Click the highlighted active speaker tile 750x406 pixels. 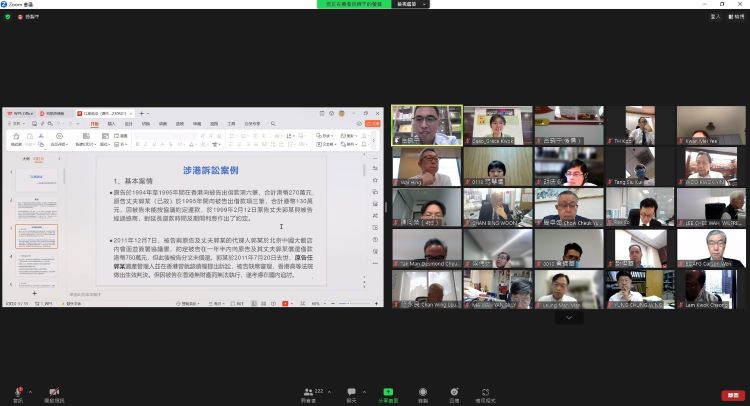click(x=427, y=125)
